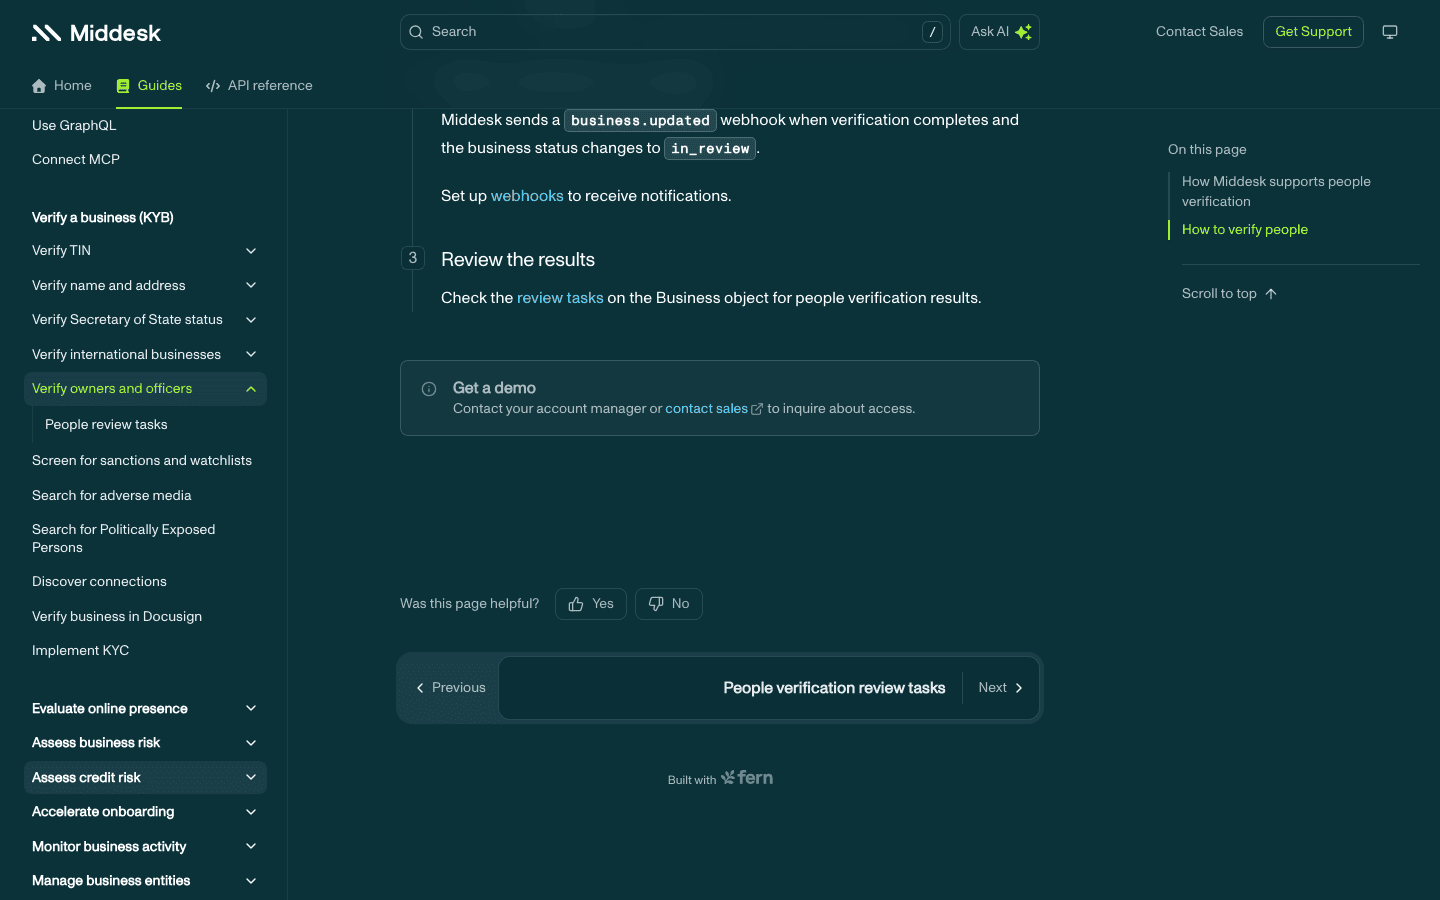The image size is (1440, 900).
Task: Click the Get Support button
Action: pos(1313,32)
